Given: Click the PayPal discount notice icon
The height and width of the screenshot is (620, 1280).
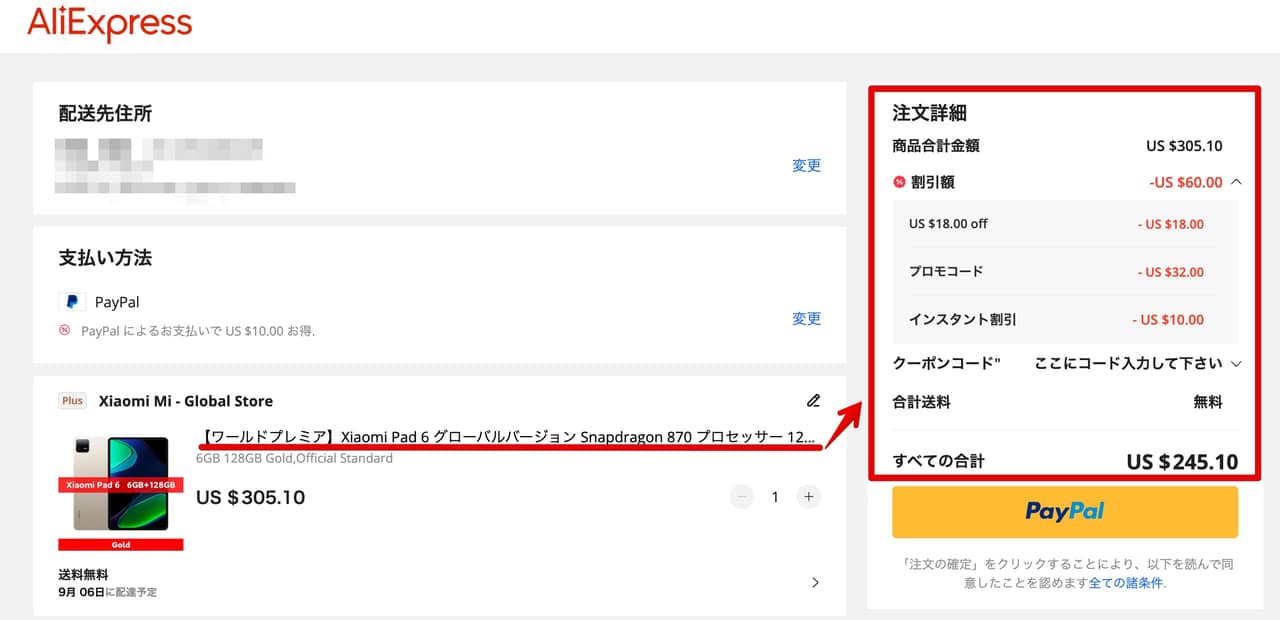Looking at the screenshot, I should tap(65, 330).
